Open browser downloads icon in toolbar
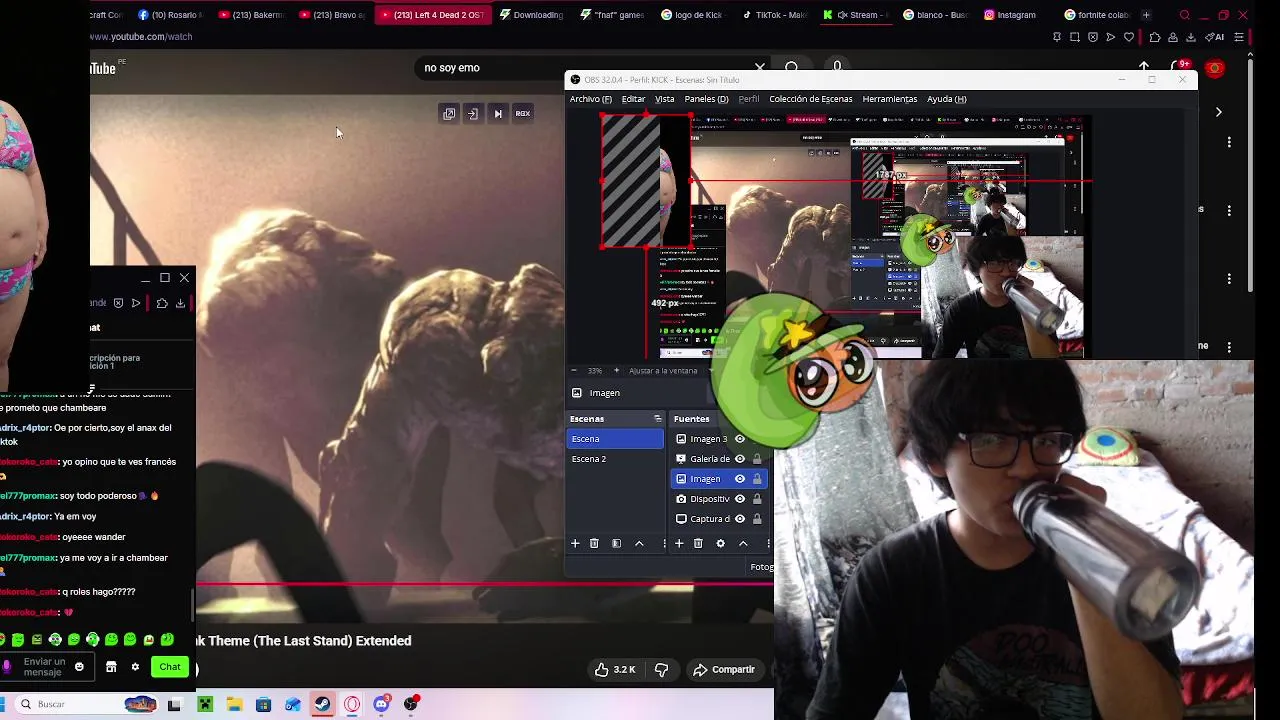The image size is (1280, 720). point(1190,37)
